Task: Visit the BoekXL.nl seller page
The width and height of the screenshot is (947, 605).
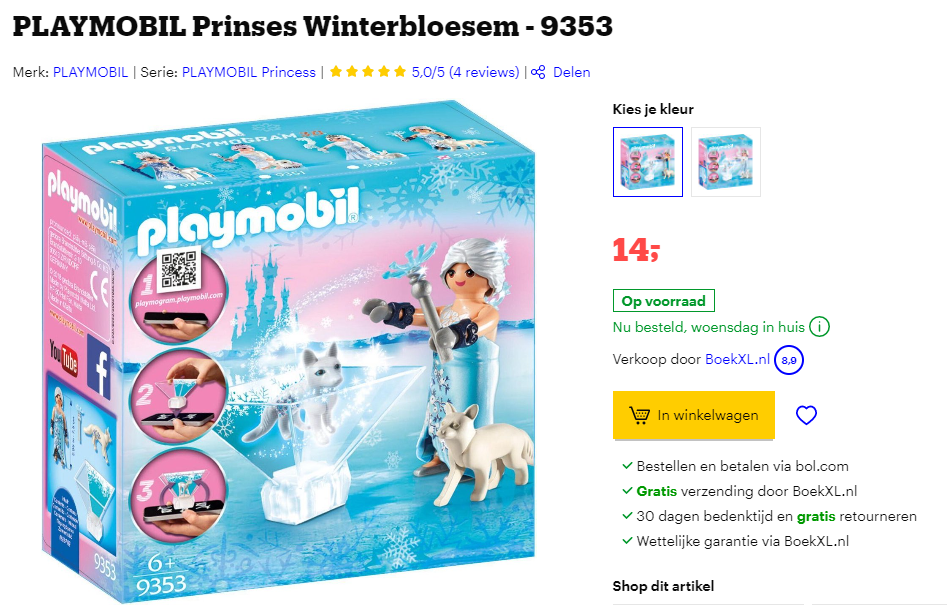Action: 737,359
